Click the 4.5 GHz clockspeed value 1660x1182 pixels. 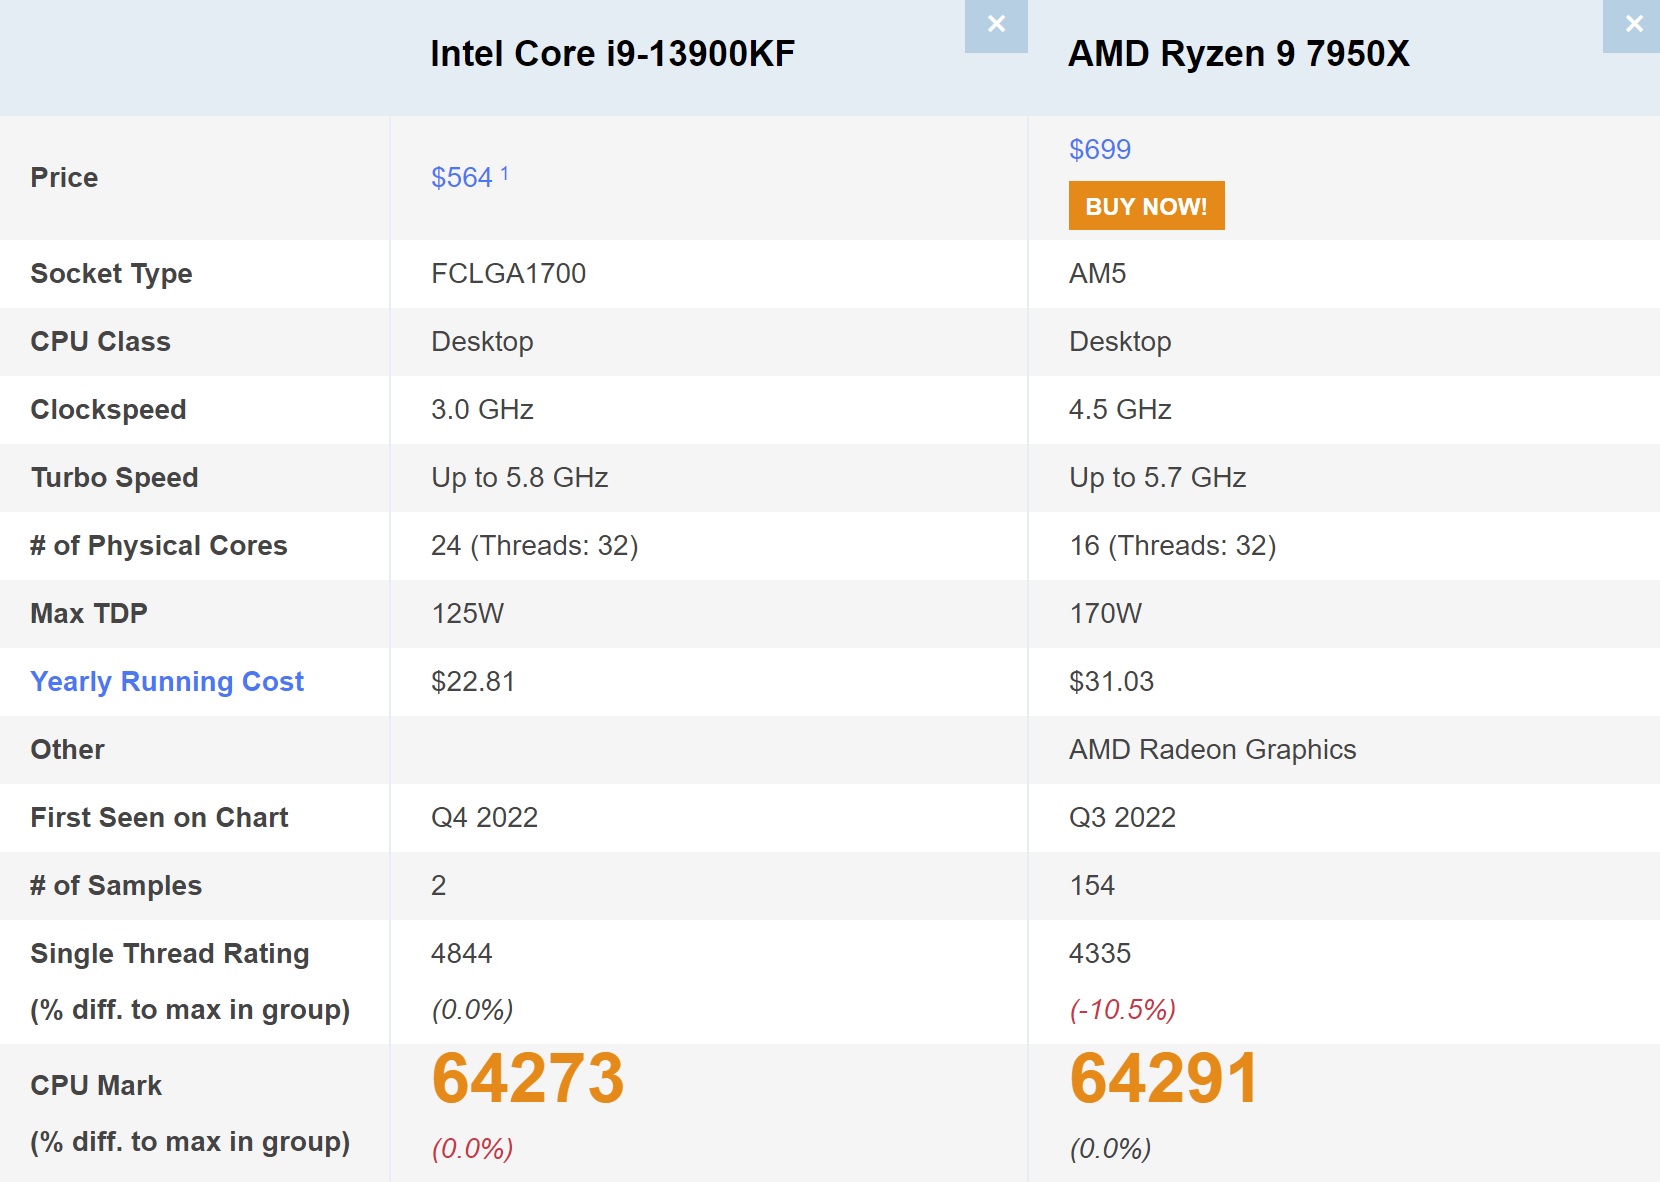pos(1120,410)
